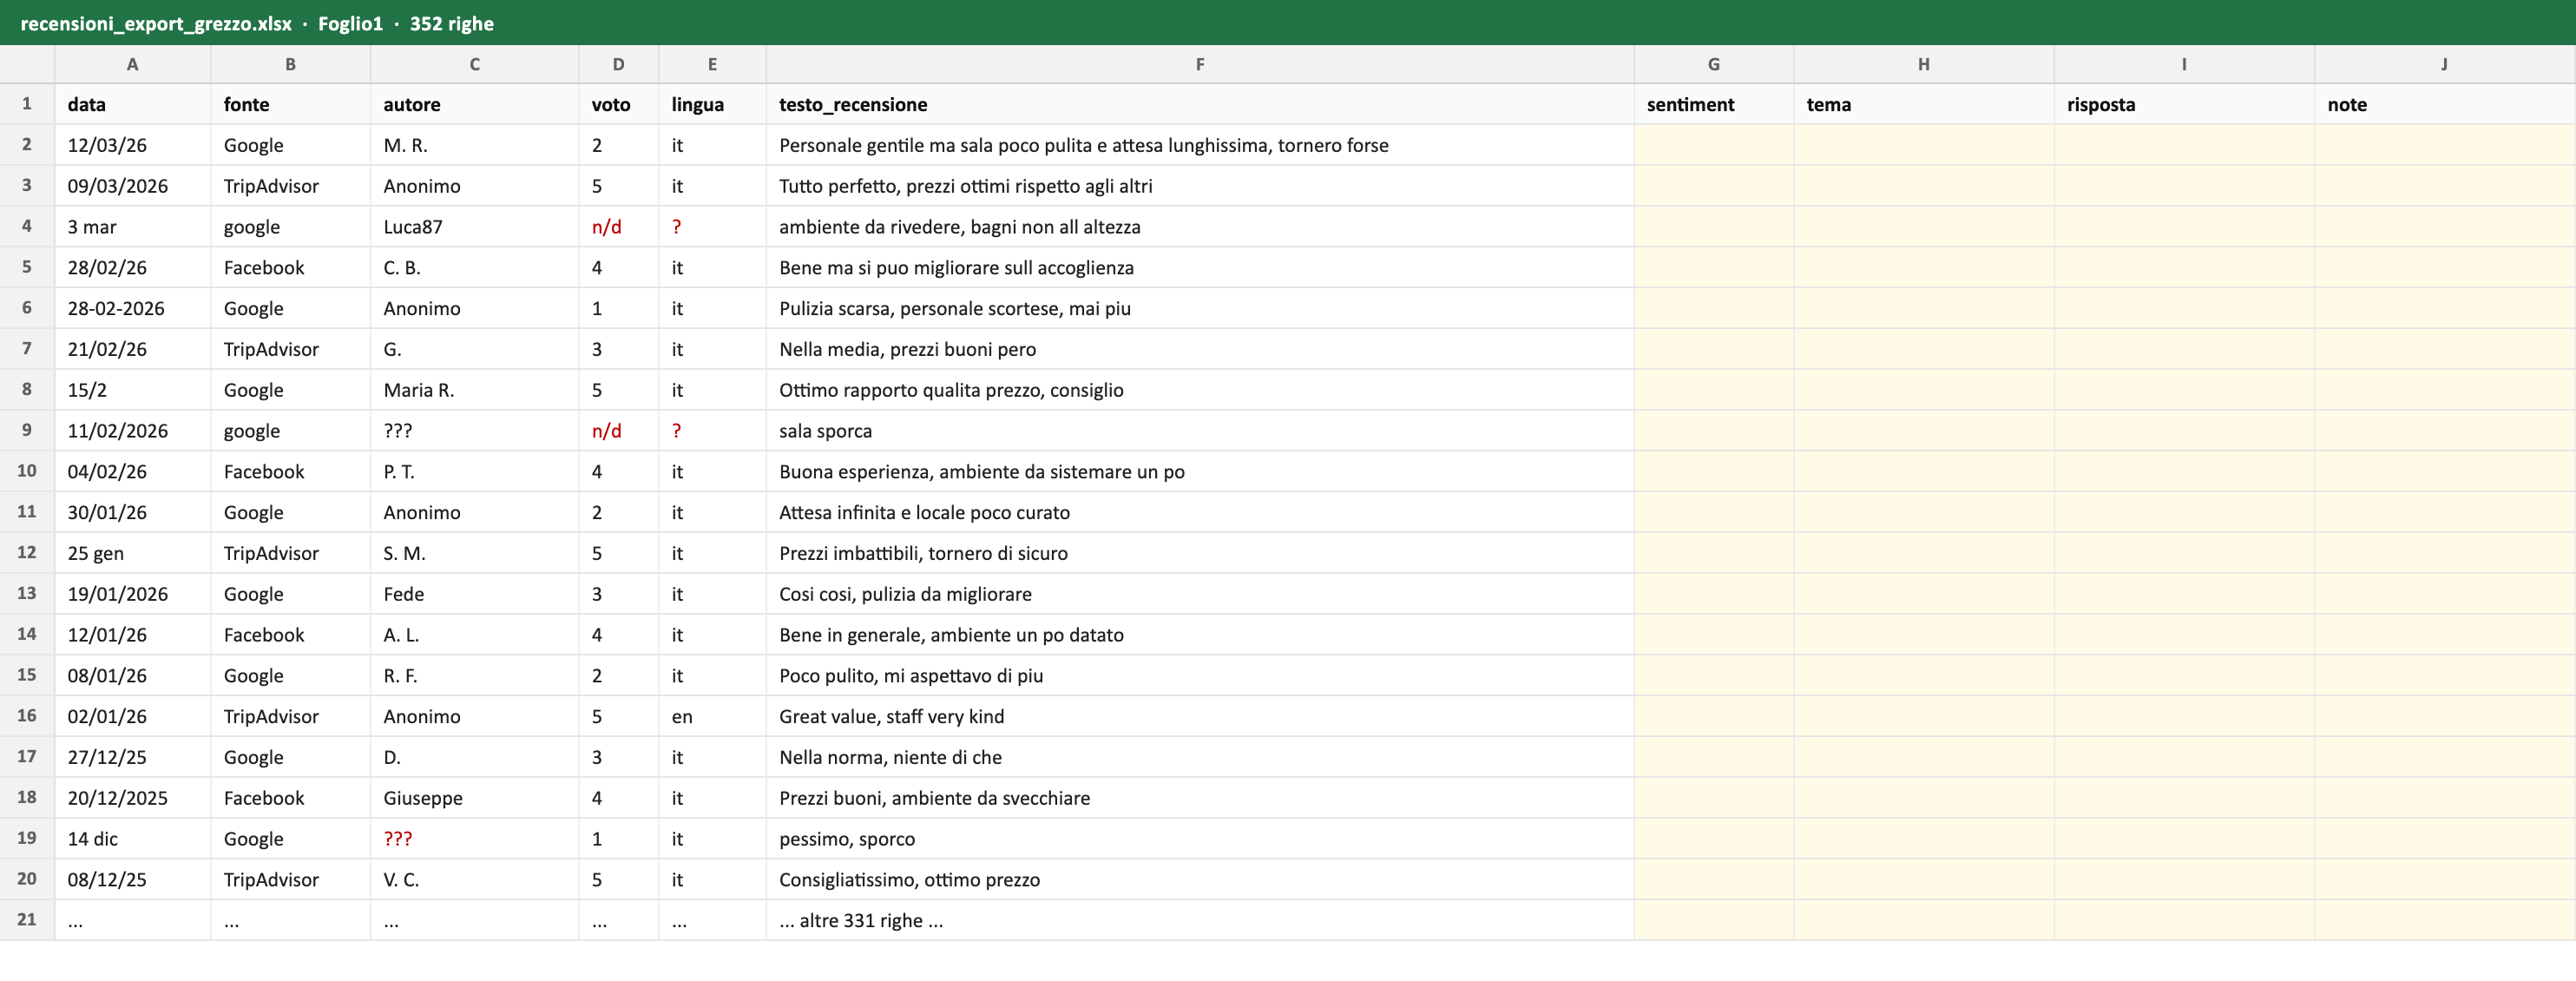Image resolution: width=2576 pixels, height=981 pixels.
Task: Click the title 'recensioni_export_grezzo.xlsx'
Action: (x=156, y=23)
